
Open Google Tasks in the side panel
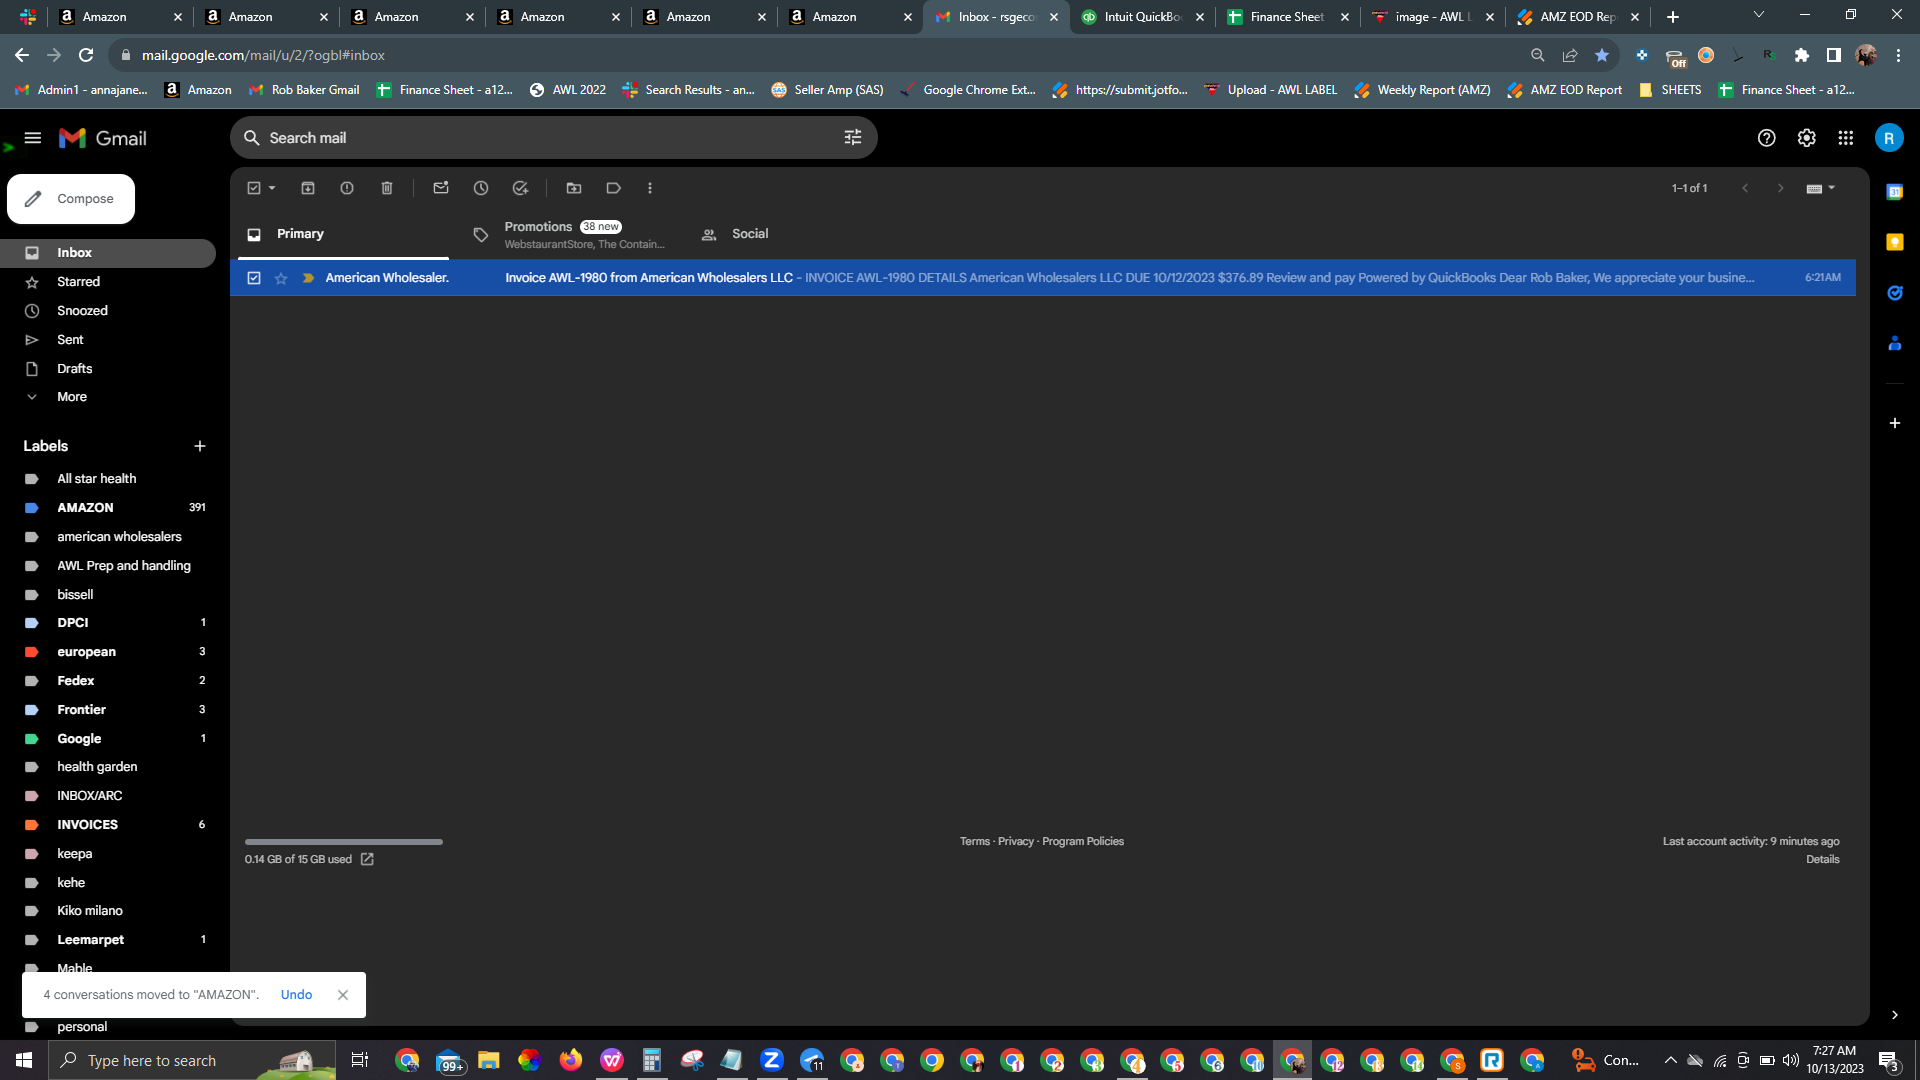point(1895,293)
